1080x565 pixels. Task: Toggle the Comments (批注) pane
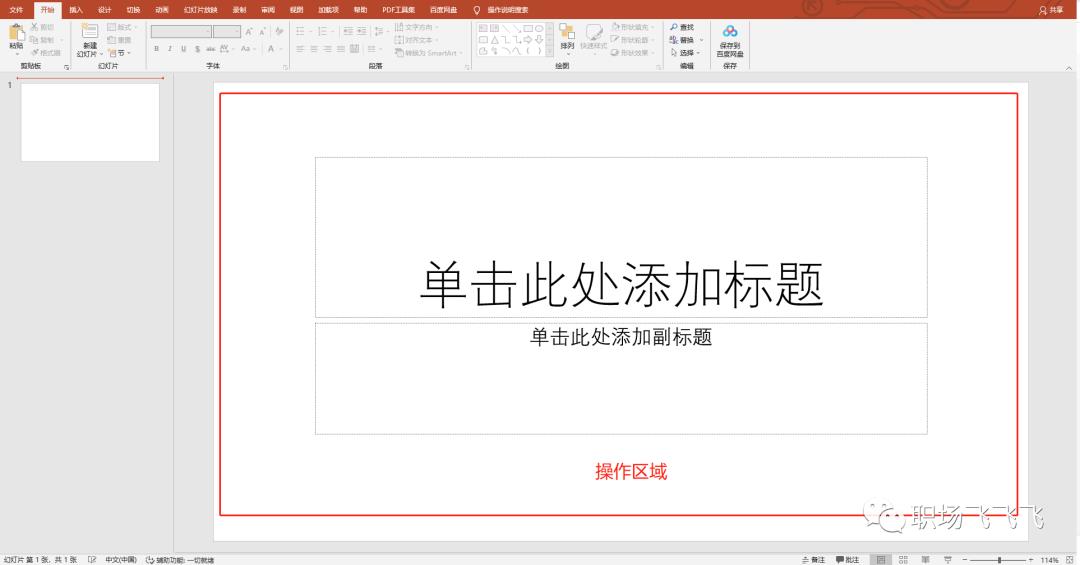(847, 559)
